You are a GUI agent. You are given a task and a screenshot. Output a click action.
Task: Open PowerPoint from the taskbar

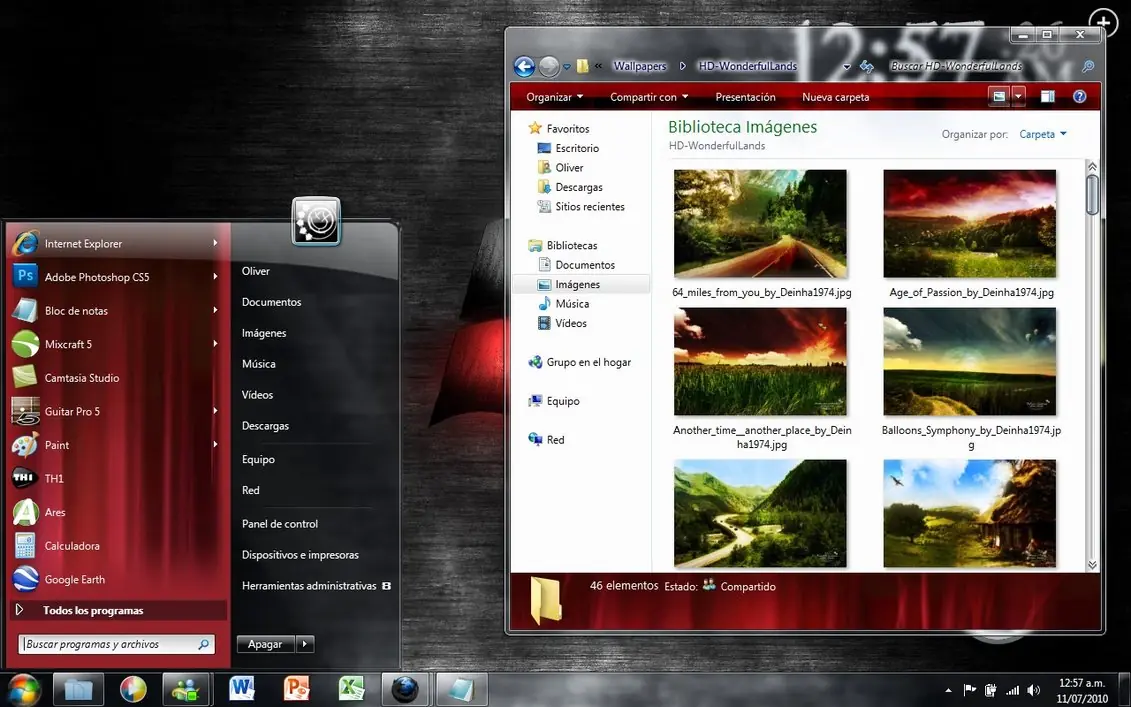[x=297, y=689]
